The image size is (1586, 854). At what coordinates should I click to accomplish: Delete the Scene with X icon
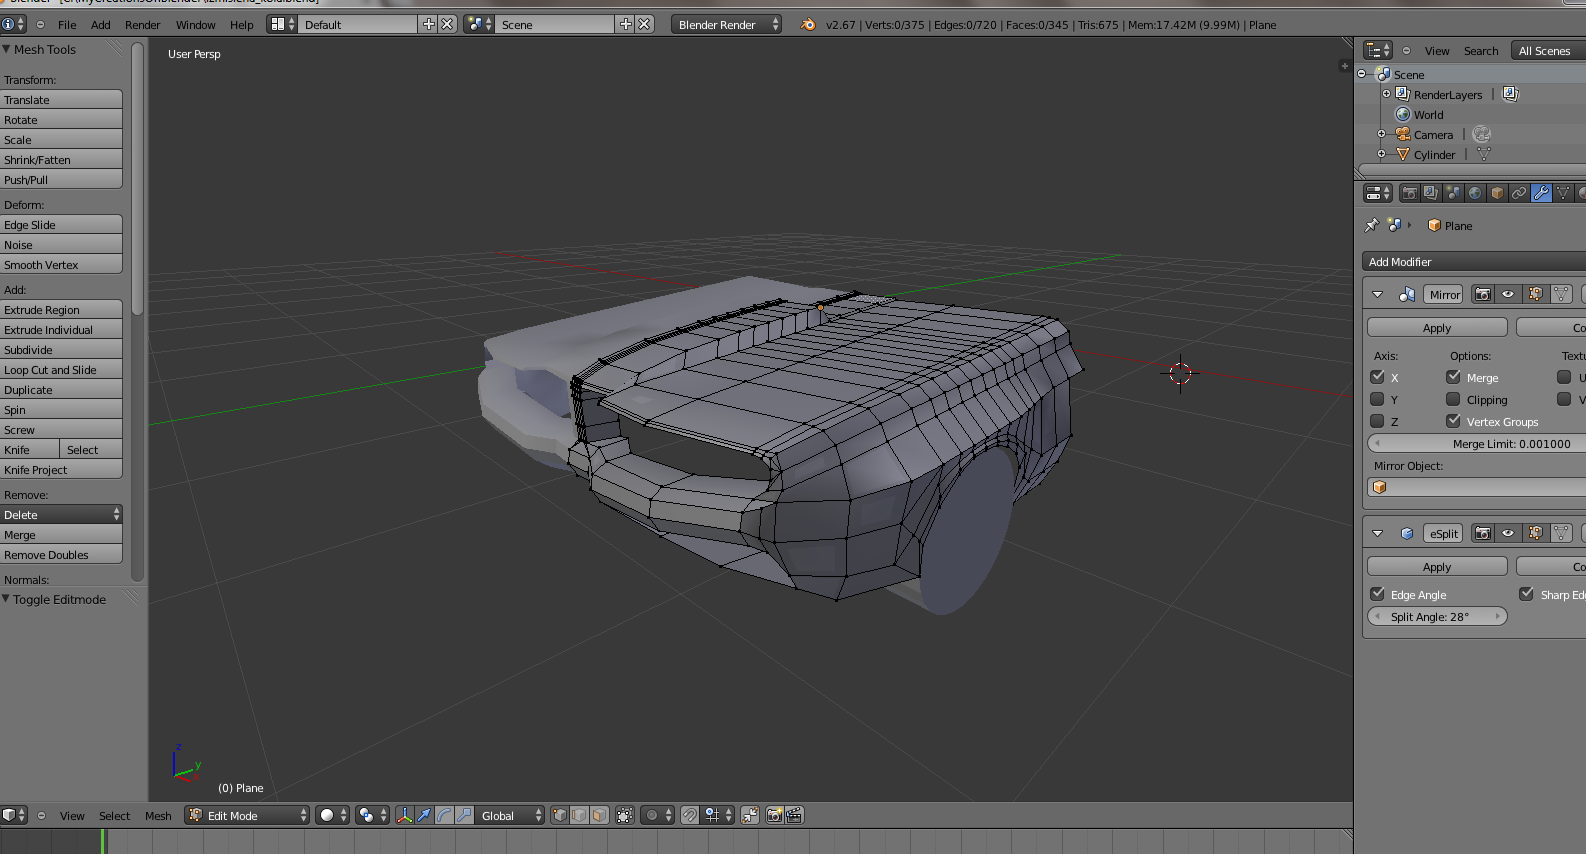[645, 24]
